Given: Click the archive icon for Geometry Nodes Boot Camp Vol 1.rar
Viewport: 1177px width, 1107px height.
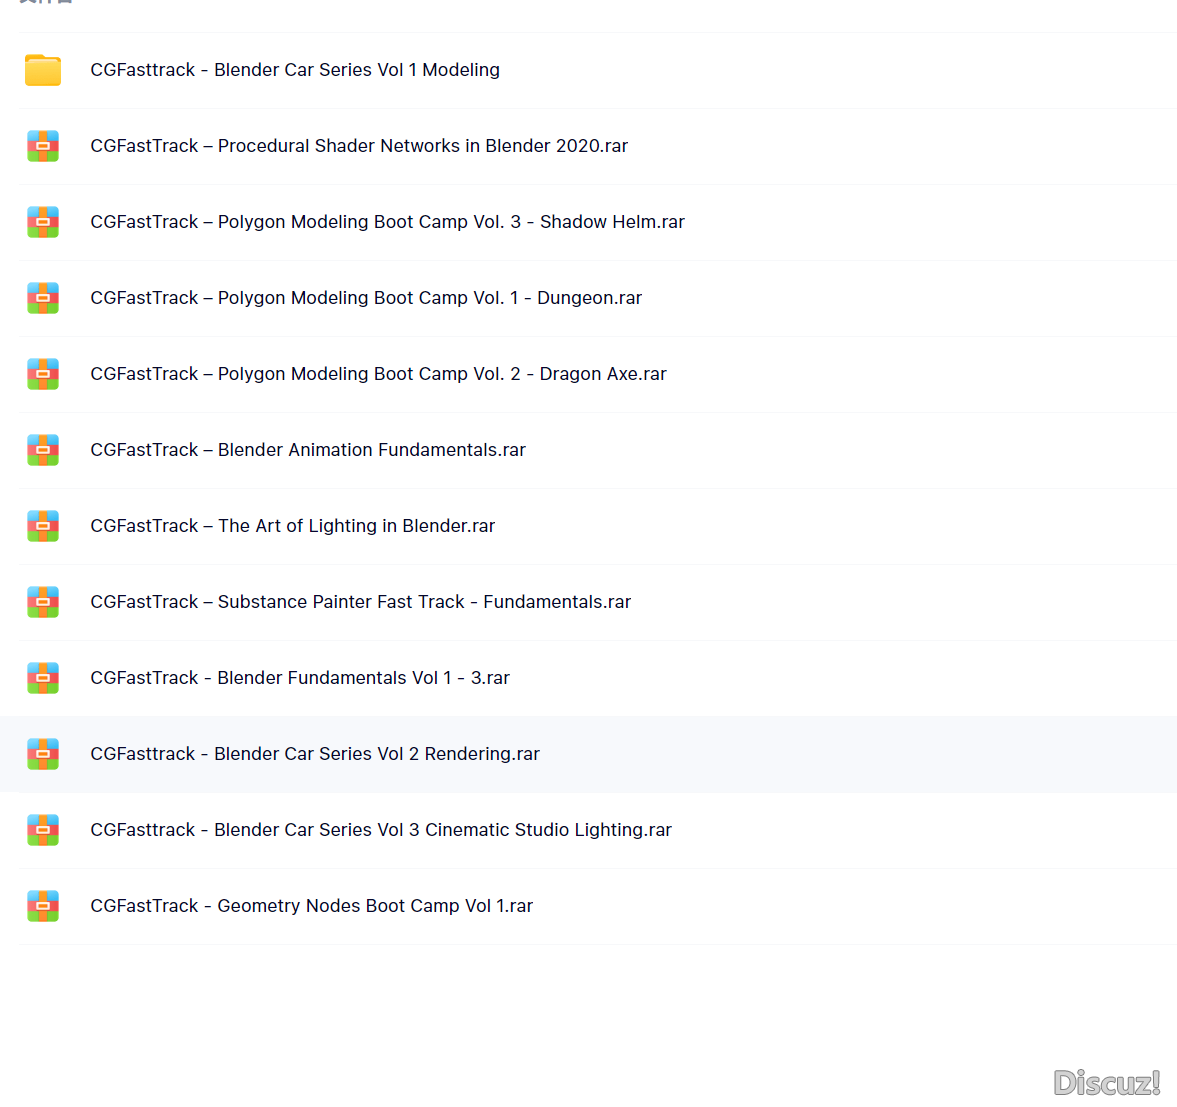Looking at the screenshot, I should [x=43, y=906].
